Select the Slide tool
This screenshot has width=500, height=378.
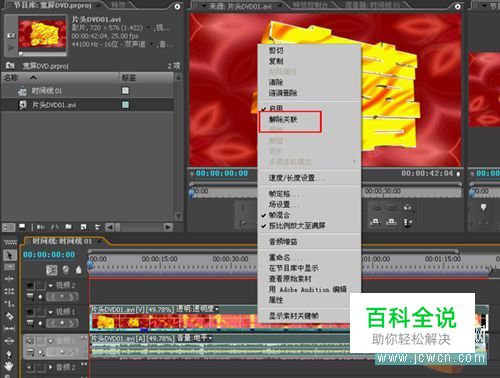[x=9, y=341]
